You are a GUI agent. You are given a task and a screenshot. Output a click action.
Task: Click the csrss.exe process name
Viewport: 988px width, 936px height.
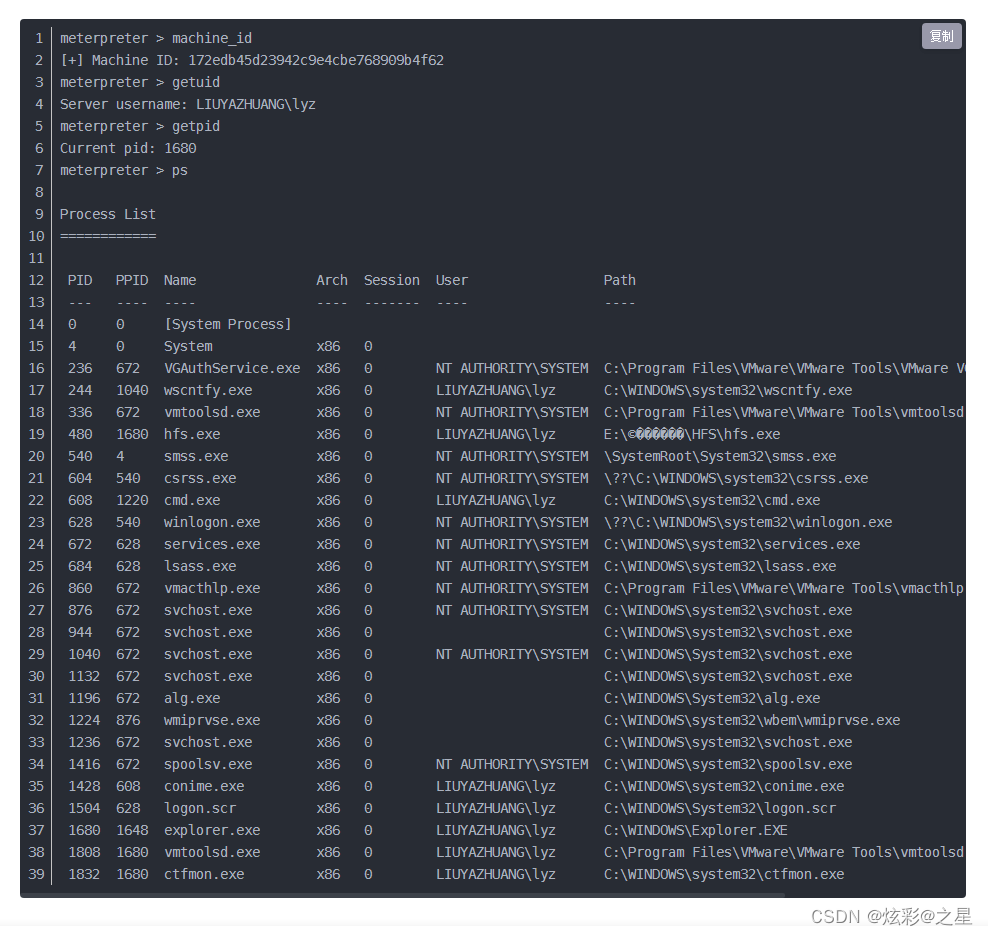[200, 478]
